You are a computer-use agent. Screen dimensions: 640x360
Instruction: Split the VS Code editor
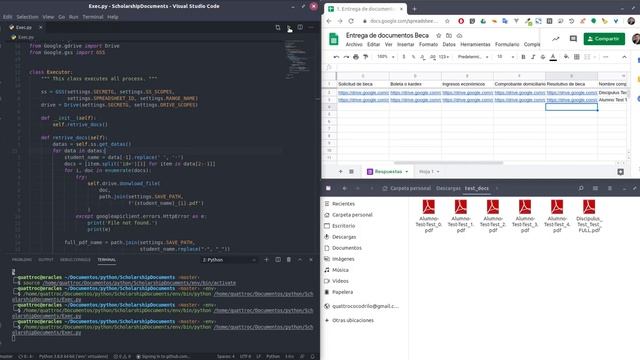coord(300,27)
